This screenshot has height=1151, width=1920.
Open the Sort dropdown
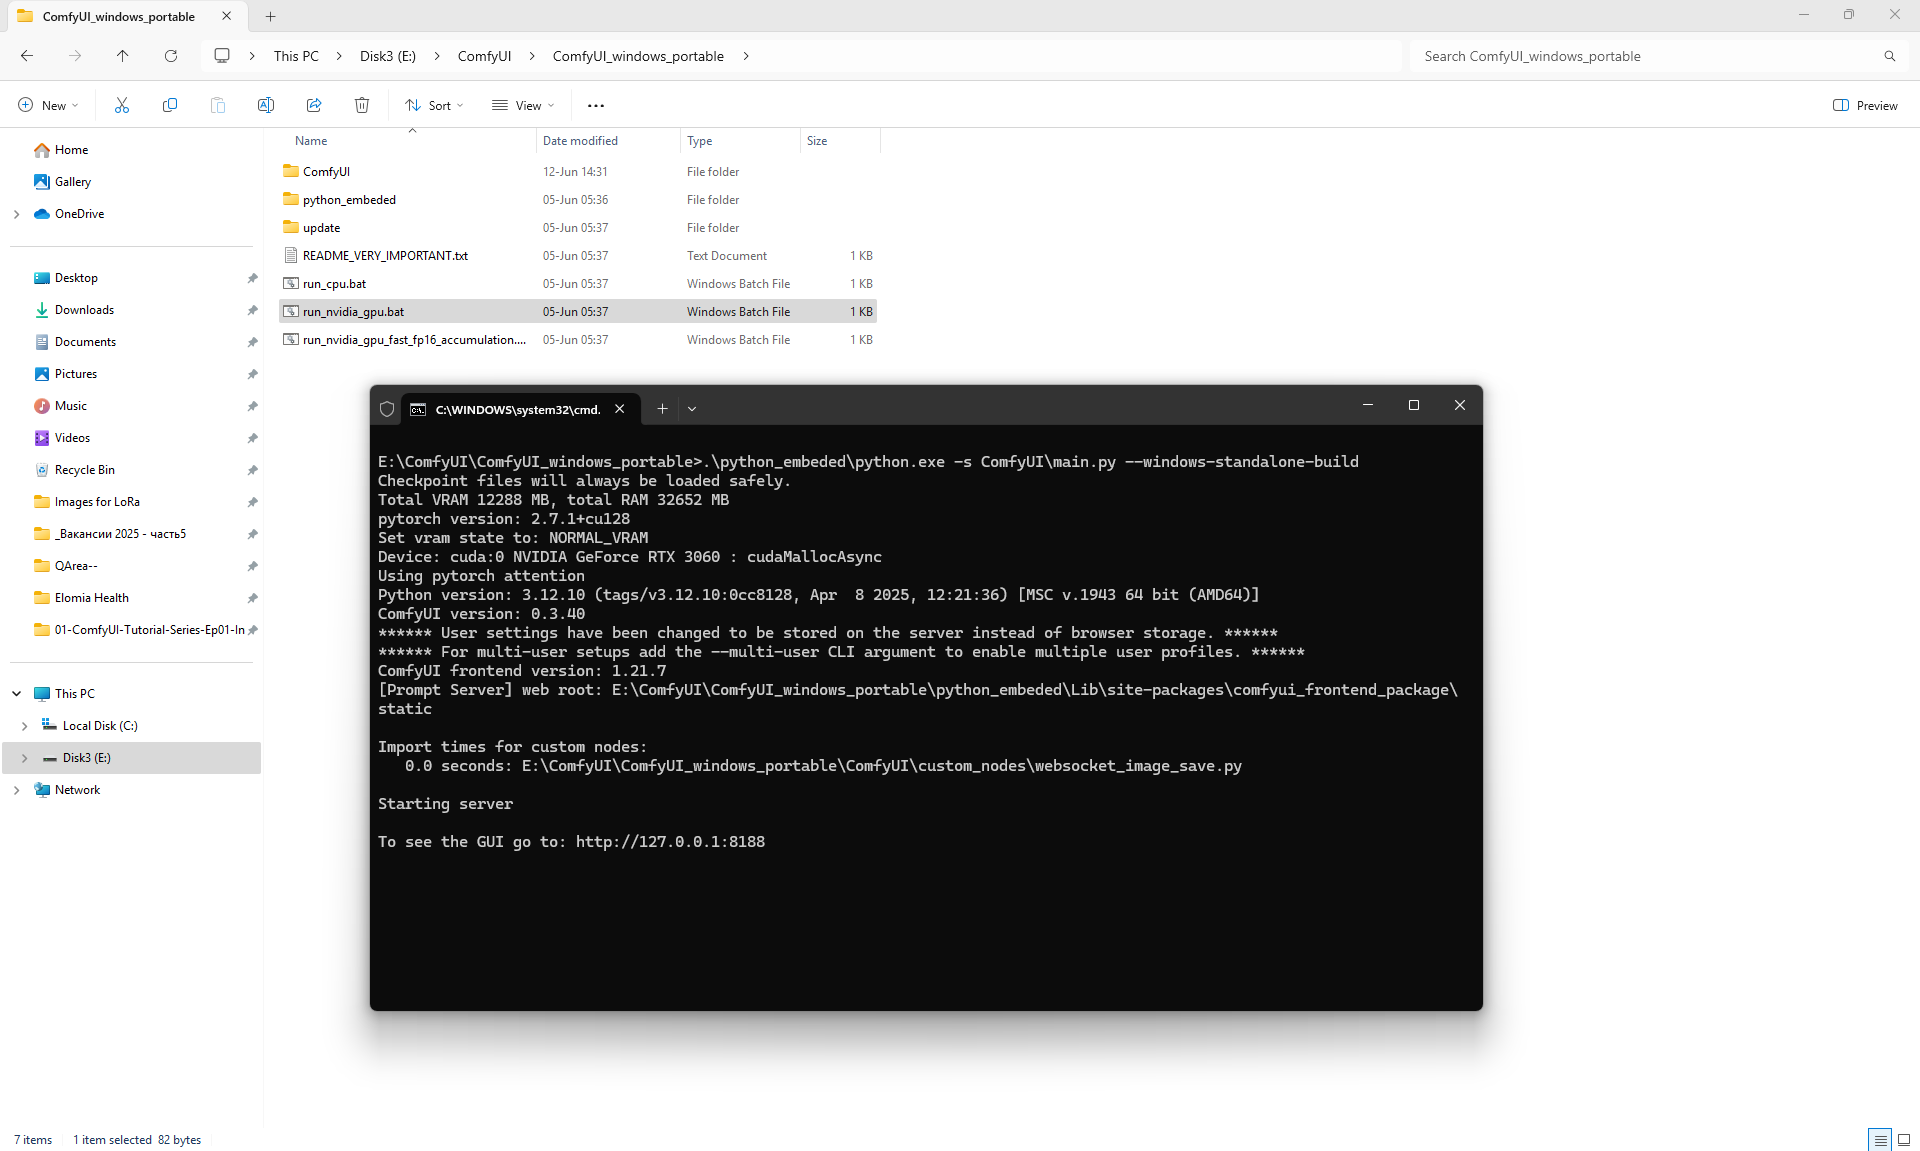coord(435,105)
